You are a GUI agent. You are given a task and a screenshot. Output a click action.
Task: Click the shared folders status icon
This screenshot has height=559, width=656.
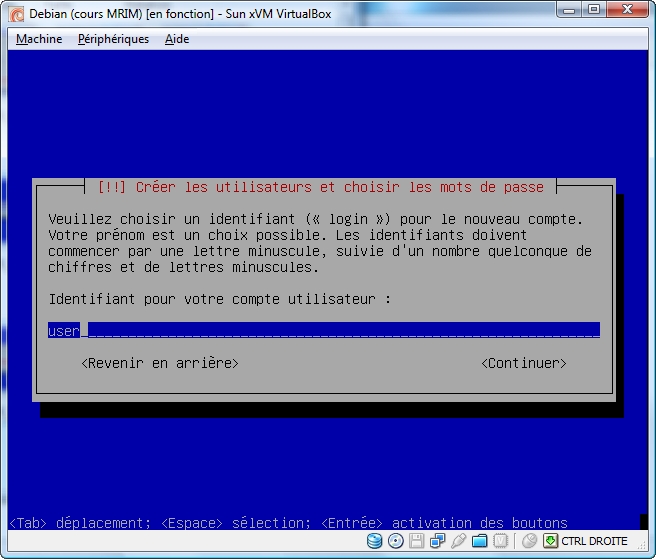coord(479,541)
